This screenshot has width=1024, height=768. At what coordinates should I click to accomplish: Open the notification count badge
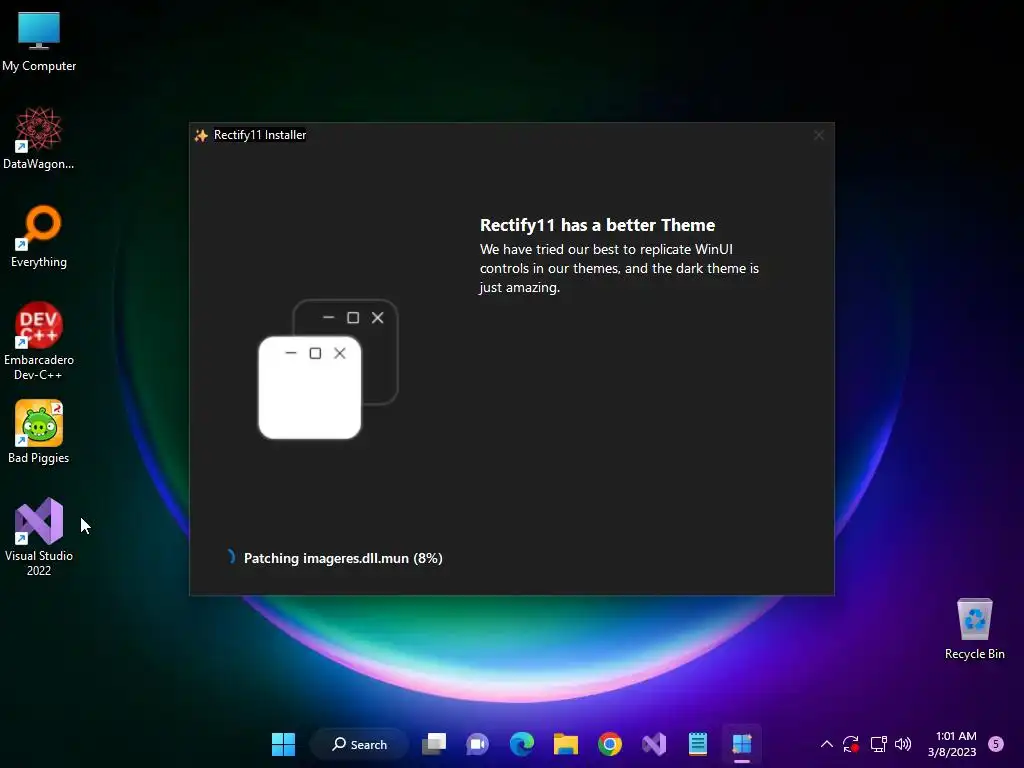click(x=996, y=744)
